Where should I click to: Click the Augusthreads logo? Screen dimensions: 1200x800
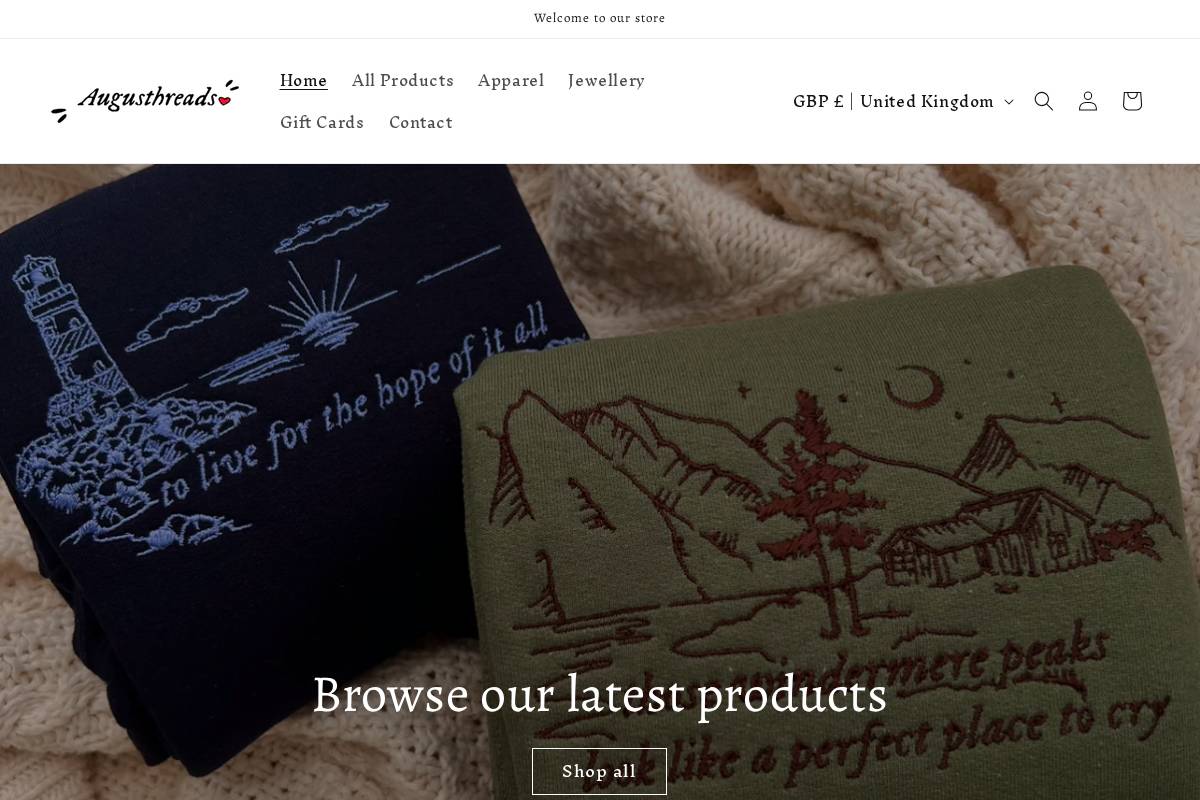coord(145,101)
